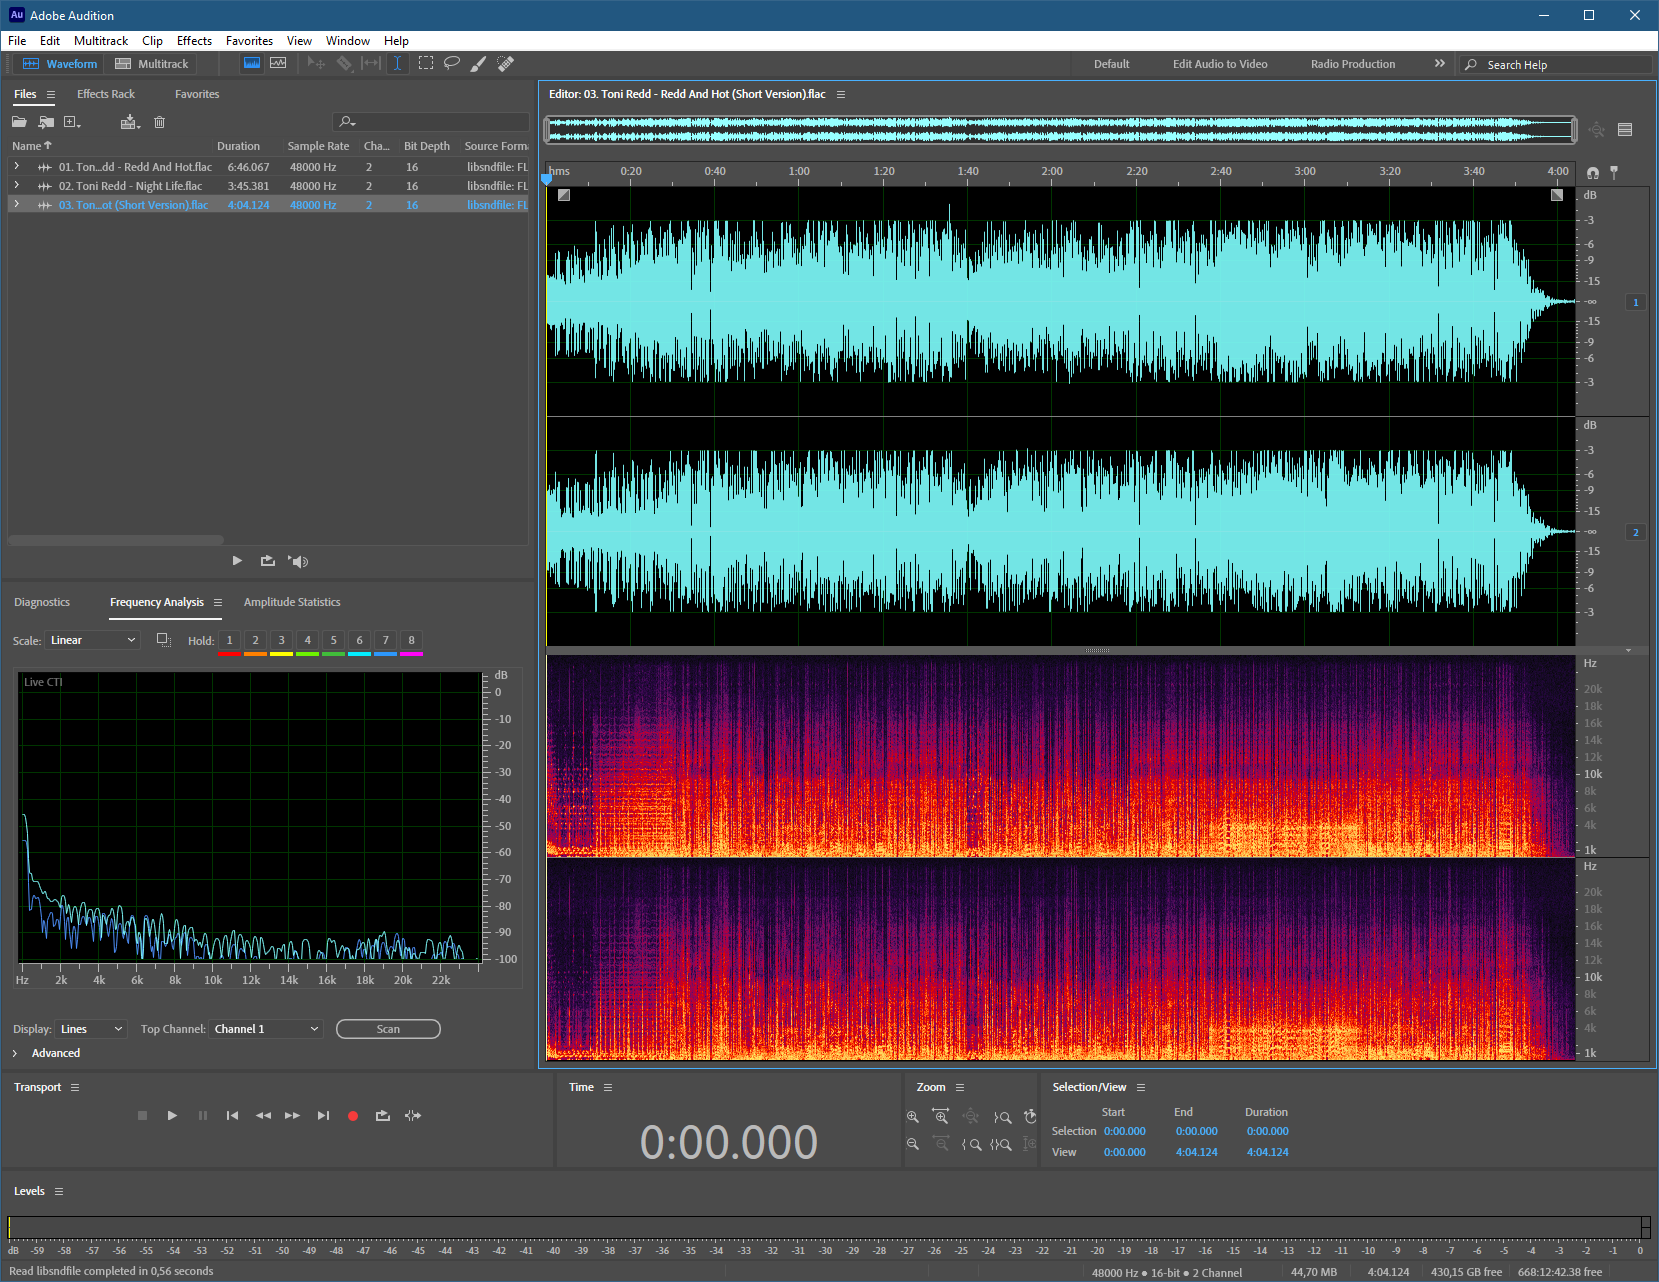Open the Amplitude Statistics tab
This screenshot has height=1282, width=1659.
click(x=292, y=602)
